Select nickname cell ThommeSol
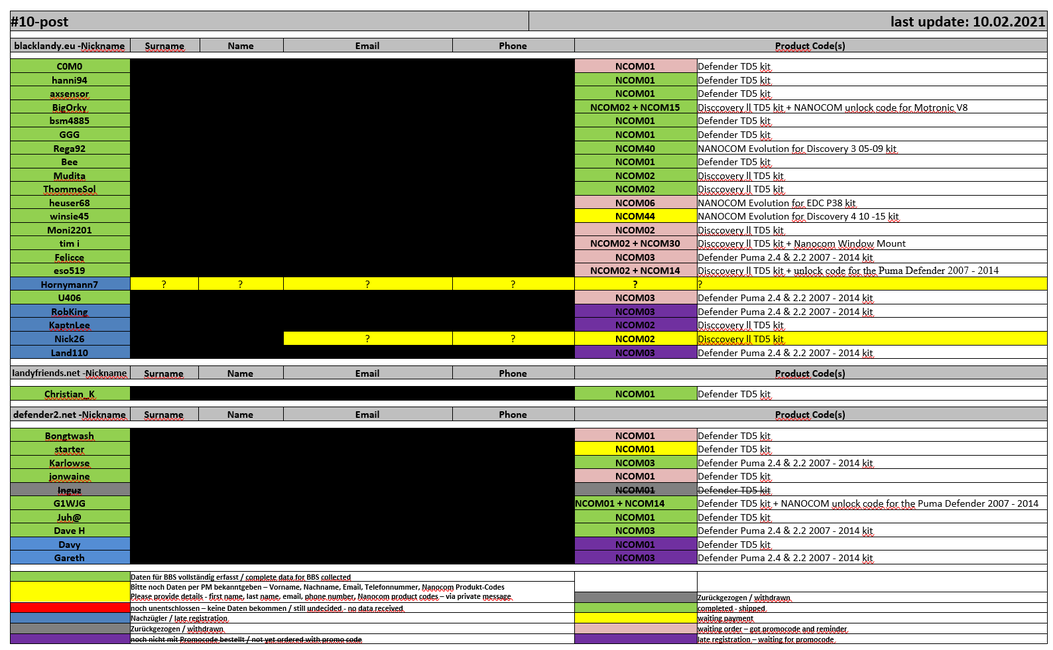The width and height of the screenshot is (1053, 650). [70, 189]
